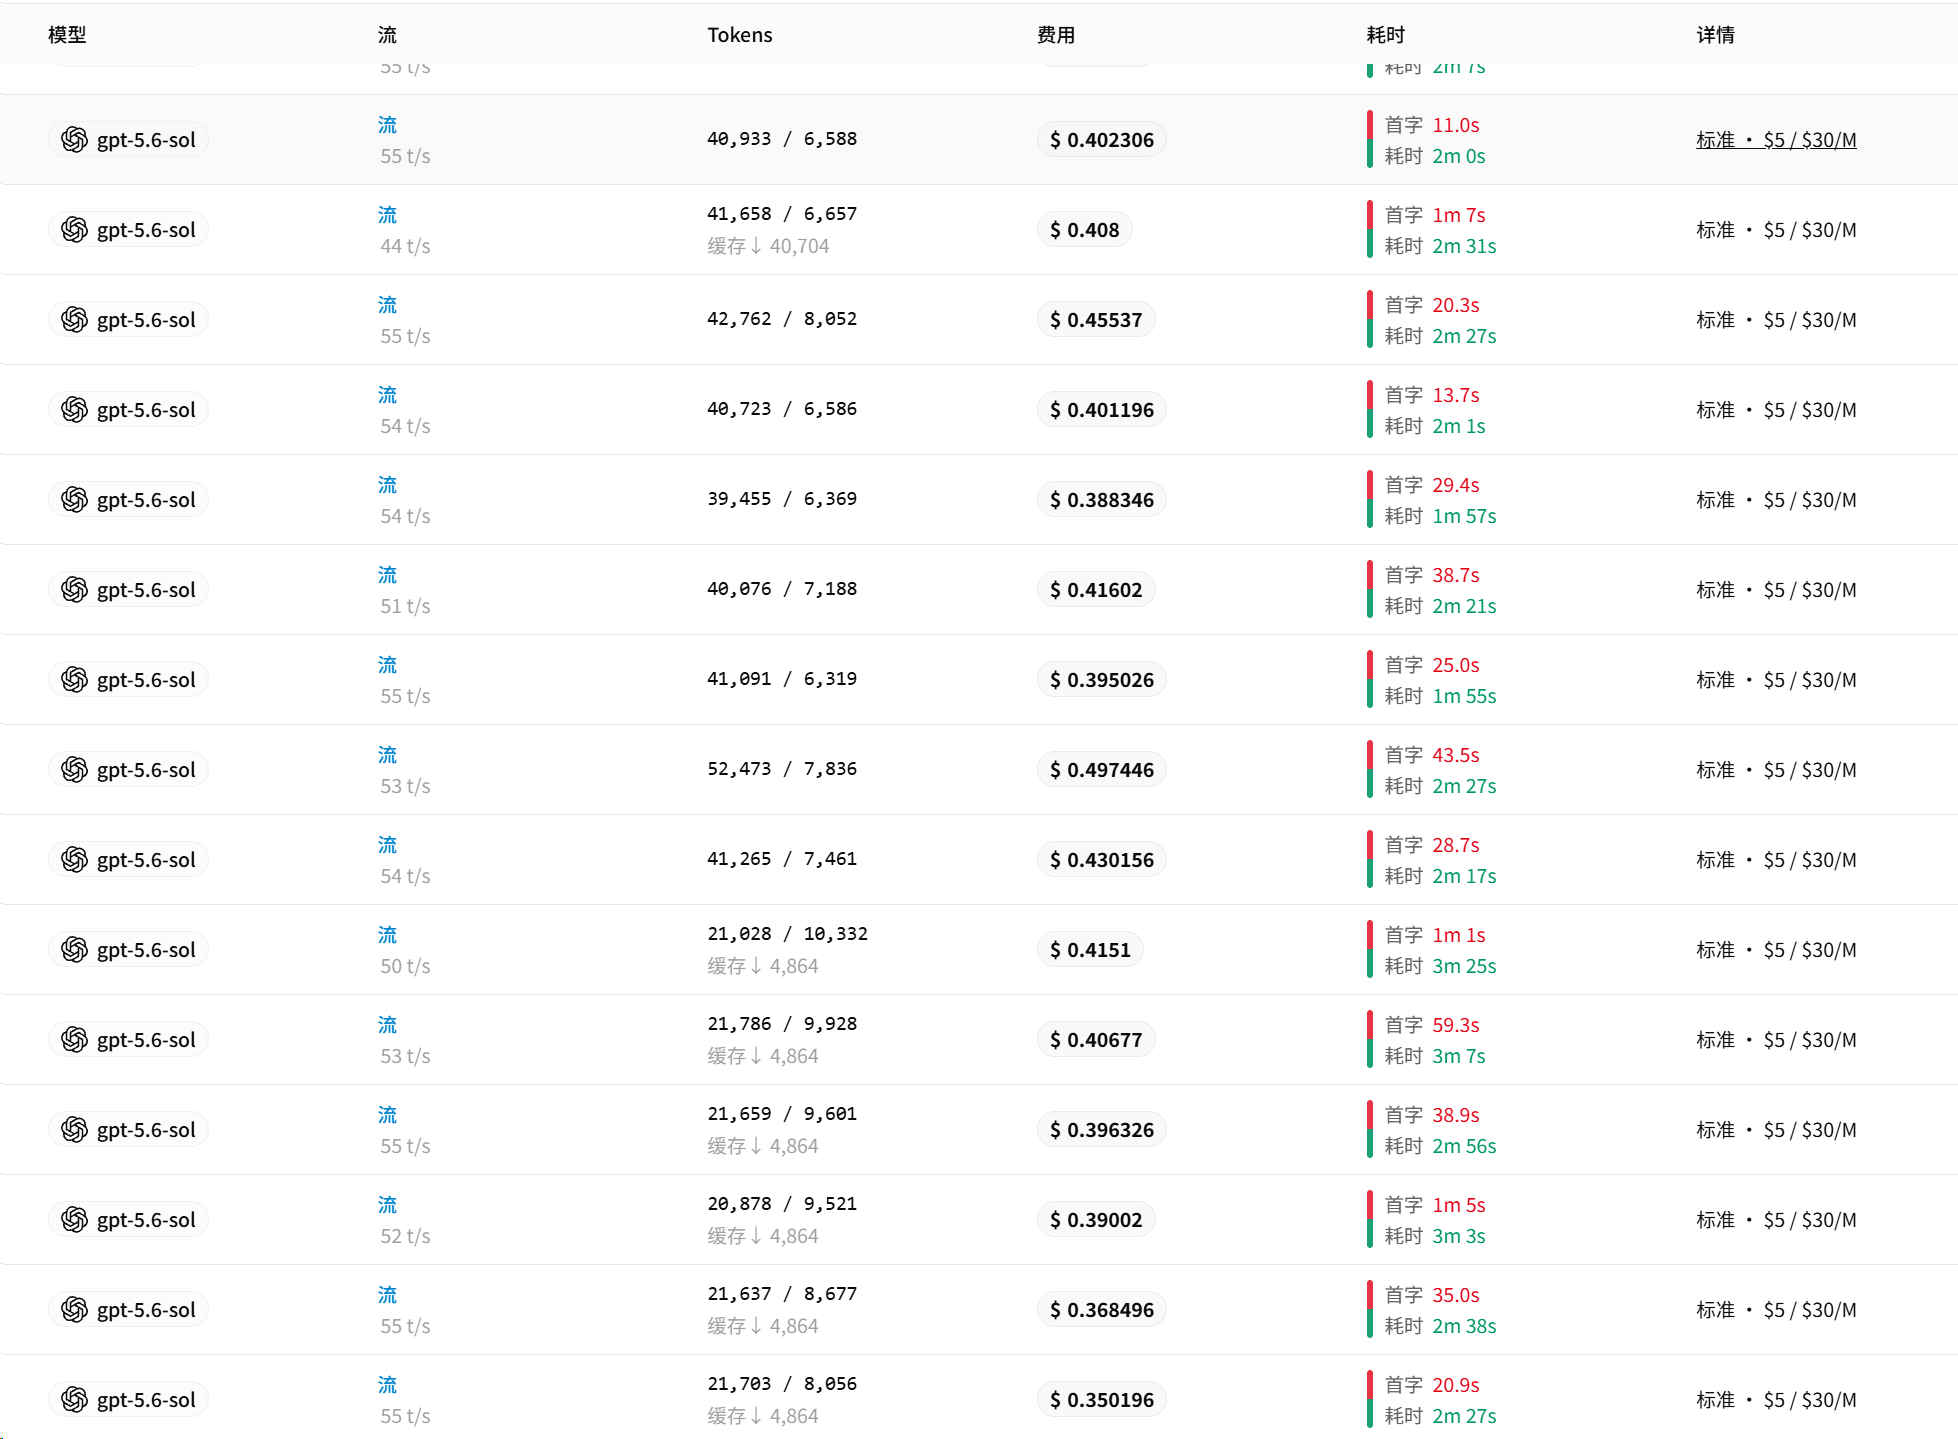The height and width of the screenshot is (1439, 1958).
Task: Click the OpenAI logo in the $0.402306 row
Action: tap(74, 140)
